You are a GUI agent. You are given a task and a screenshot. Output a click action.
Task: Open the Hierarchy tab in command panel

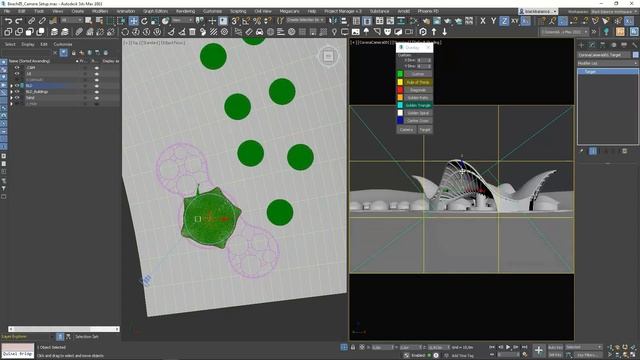[x=602, y=44]
